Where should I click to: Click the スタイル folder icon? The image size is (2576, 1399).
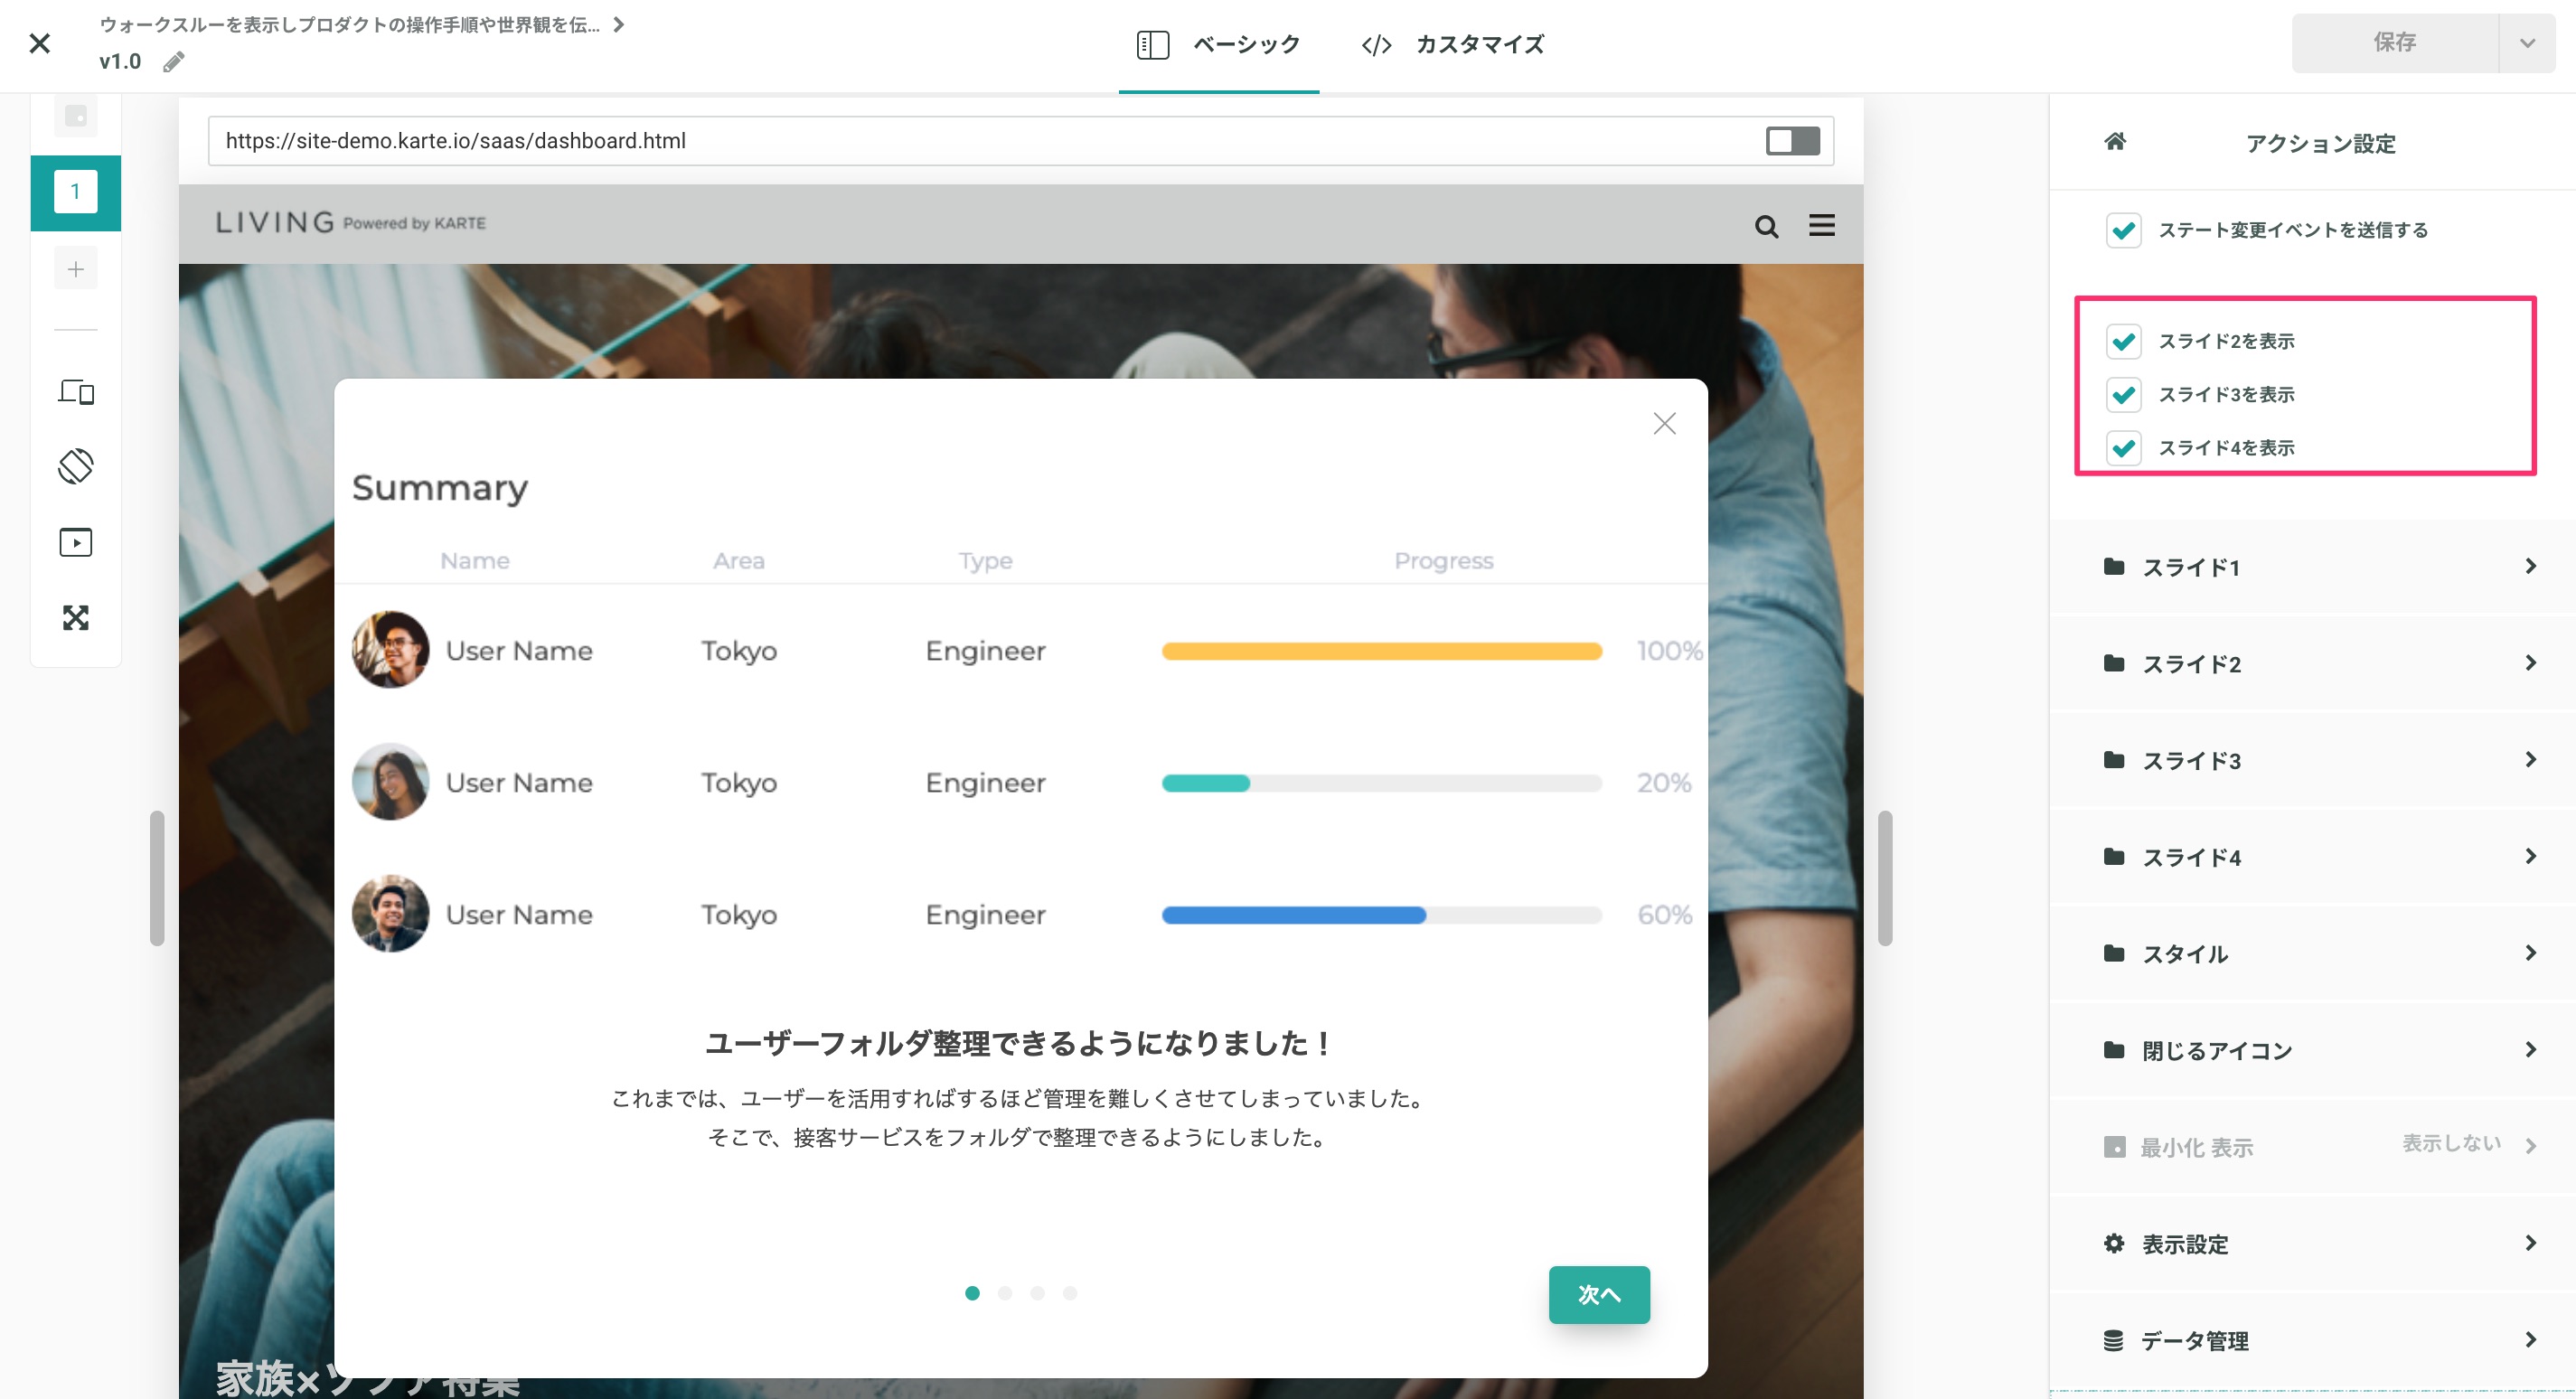pos(2113,953)
